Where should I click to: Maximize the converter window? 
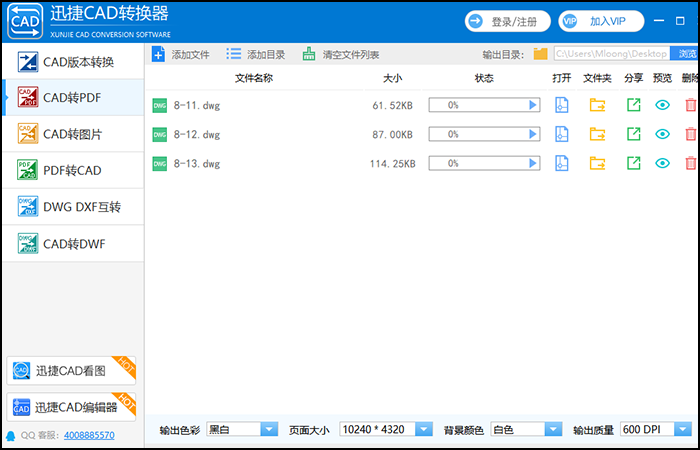coord(680,21)
